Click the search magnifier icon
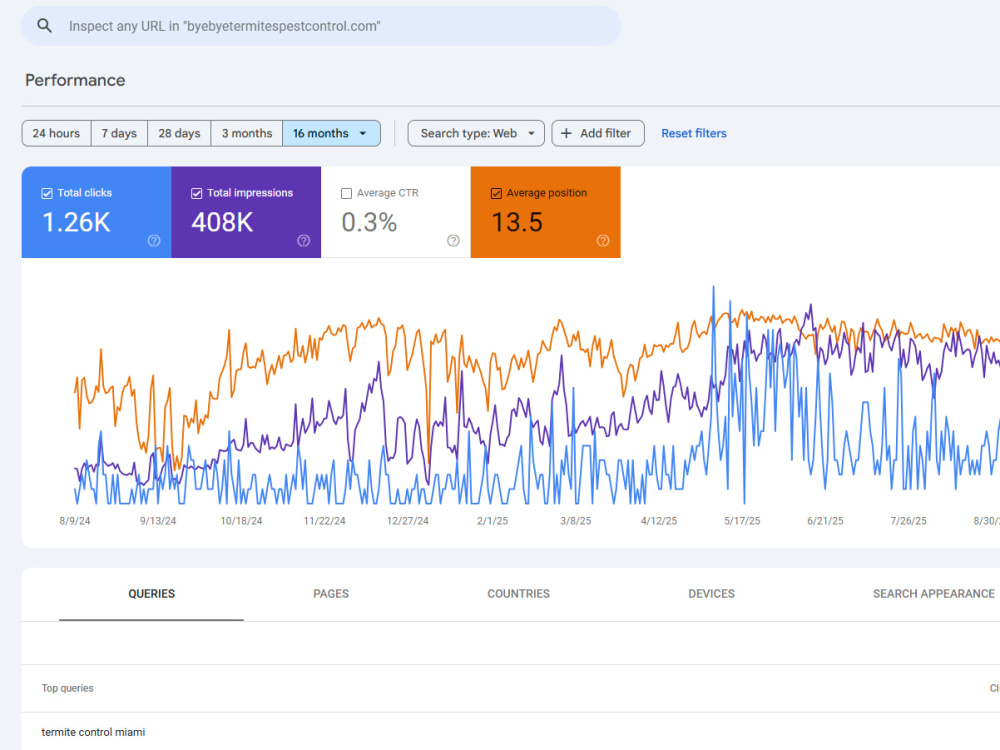Viewport: 1000px width, 750px height. (x=44, y=26)
